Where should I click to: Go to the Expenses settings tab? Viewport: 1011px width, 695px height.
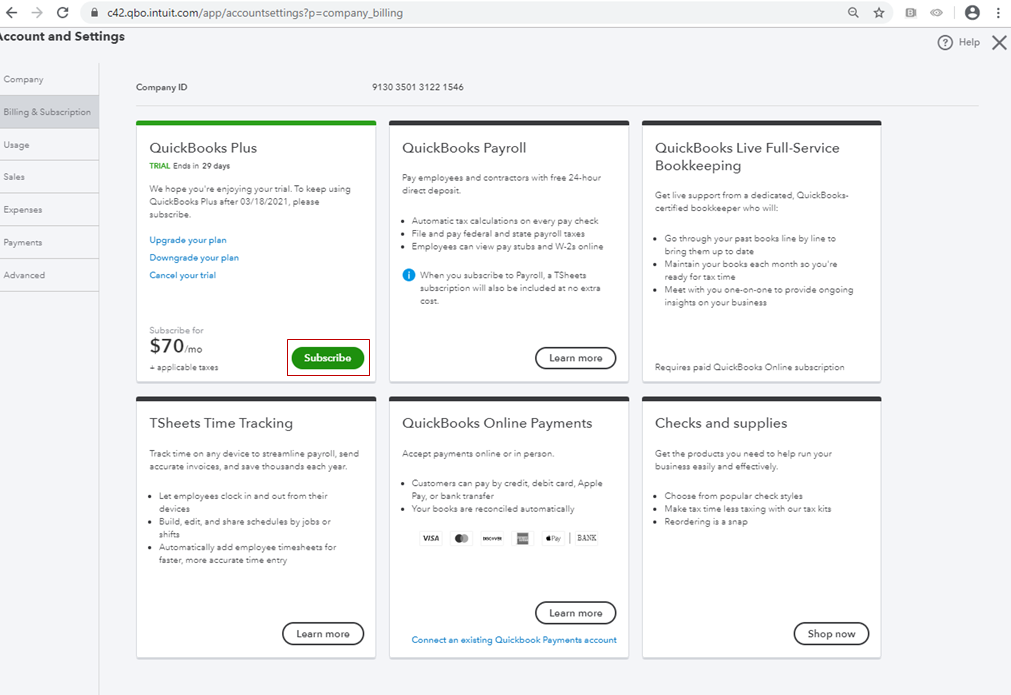[23, 210]
